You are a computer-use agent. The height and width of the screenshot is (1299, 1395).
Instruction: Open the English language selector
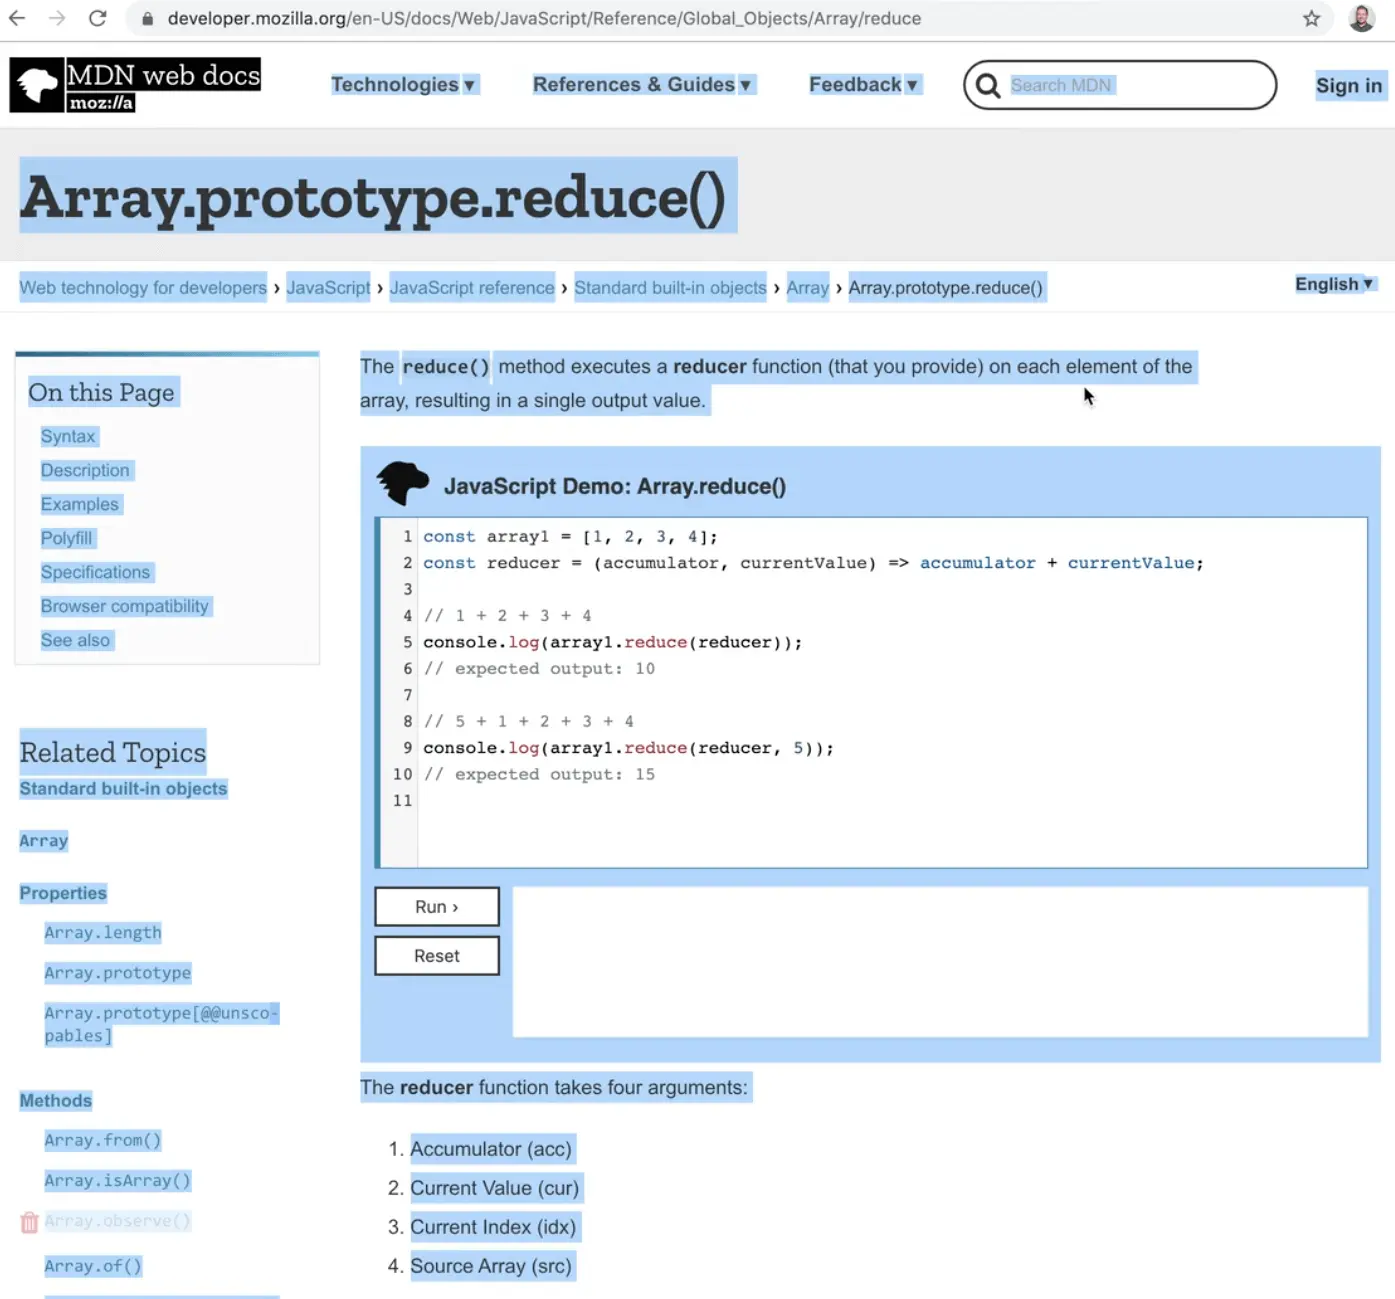[1334, 284]
